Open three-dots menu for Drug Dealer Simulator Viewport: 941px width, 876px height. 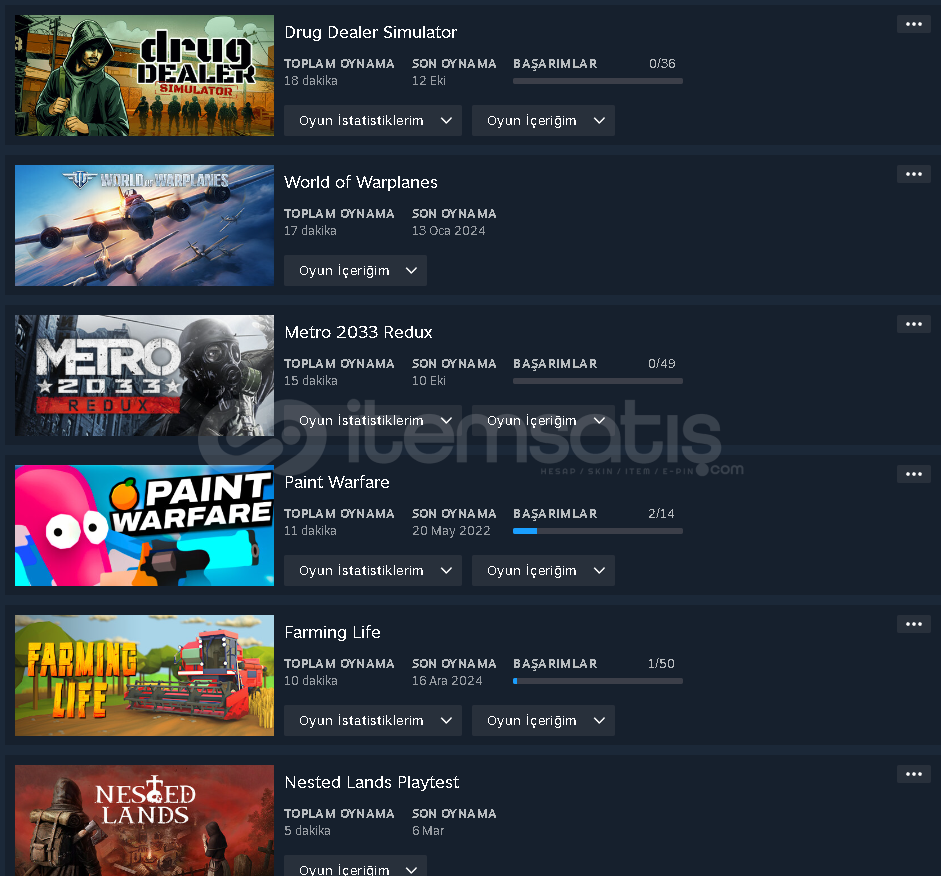click(913, 24)
